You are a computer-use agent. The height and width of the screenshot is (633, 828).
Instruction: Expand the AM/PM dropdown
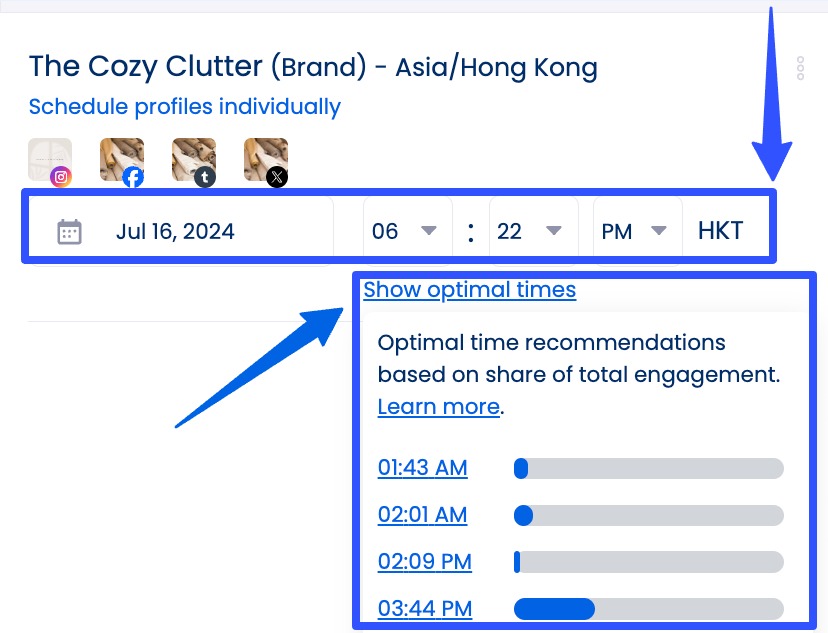(634, 231)
